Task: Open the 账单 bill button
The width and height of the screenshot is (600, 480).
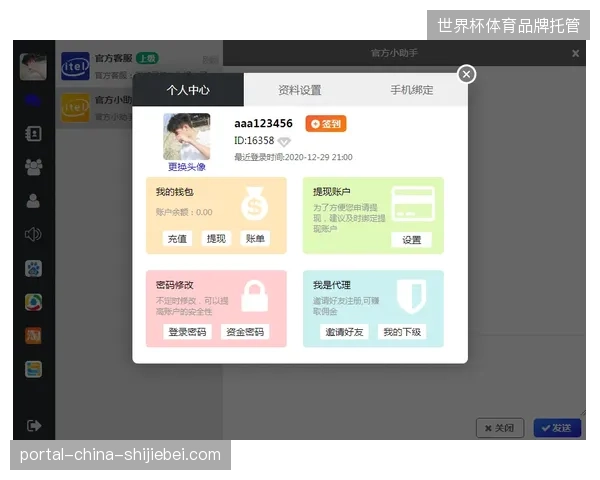Action: pos(255,238)
